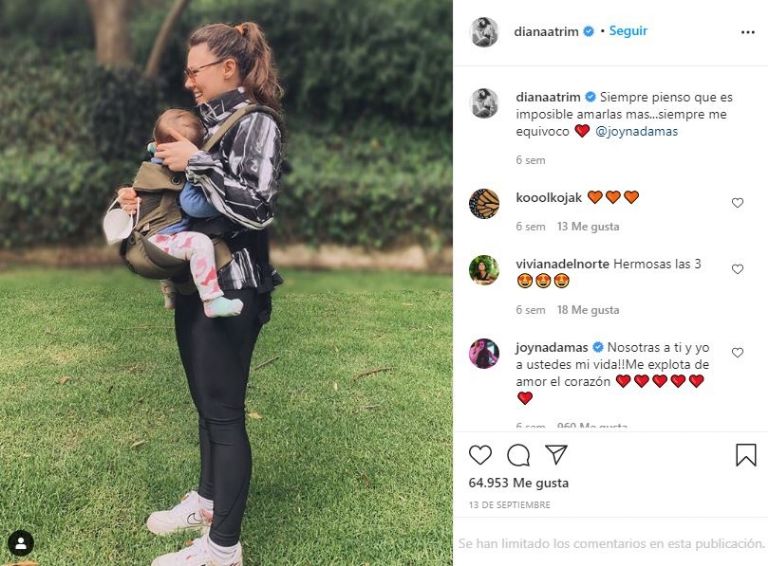This screenshot has width=768, height=566.
Task: Open the three-dot more options menu
Action: coord(747,32)
